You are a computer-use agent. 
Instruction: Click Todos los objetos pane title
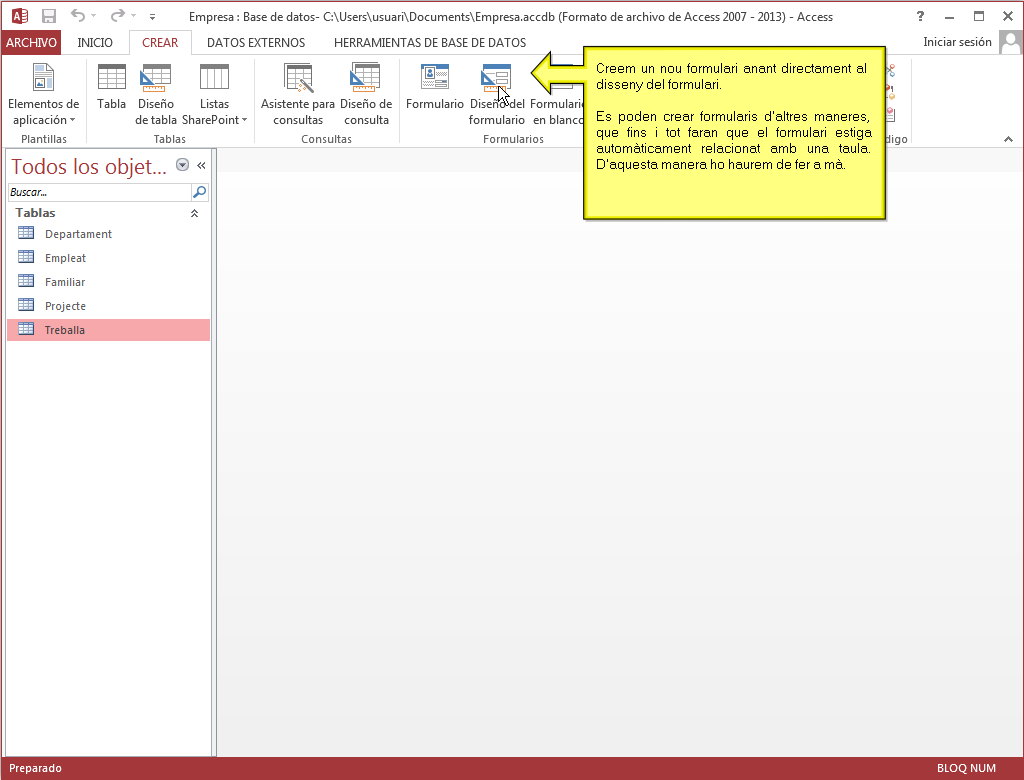[x=89, y=167]
